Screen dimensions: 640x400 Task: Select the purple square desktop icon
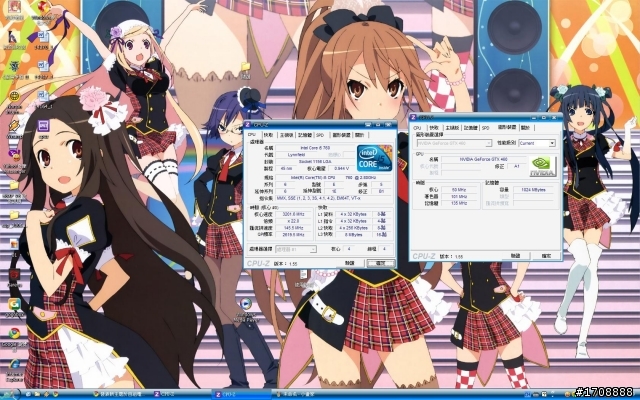[43, 125]
